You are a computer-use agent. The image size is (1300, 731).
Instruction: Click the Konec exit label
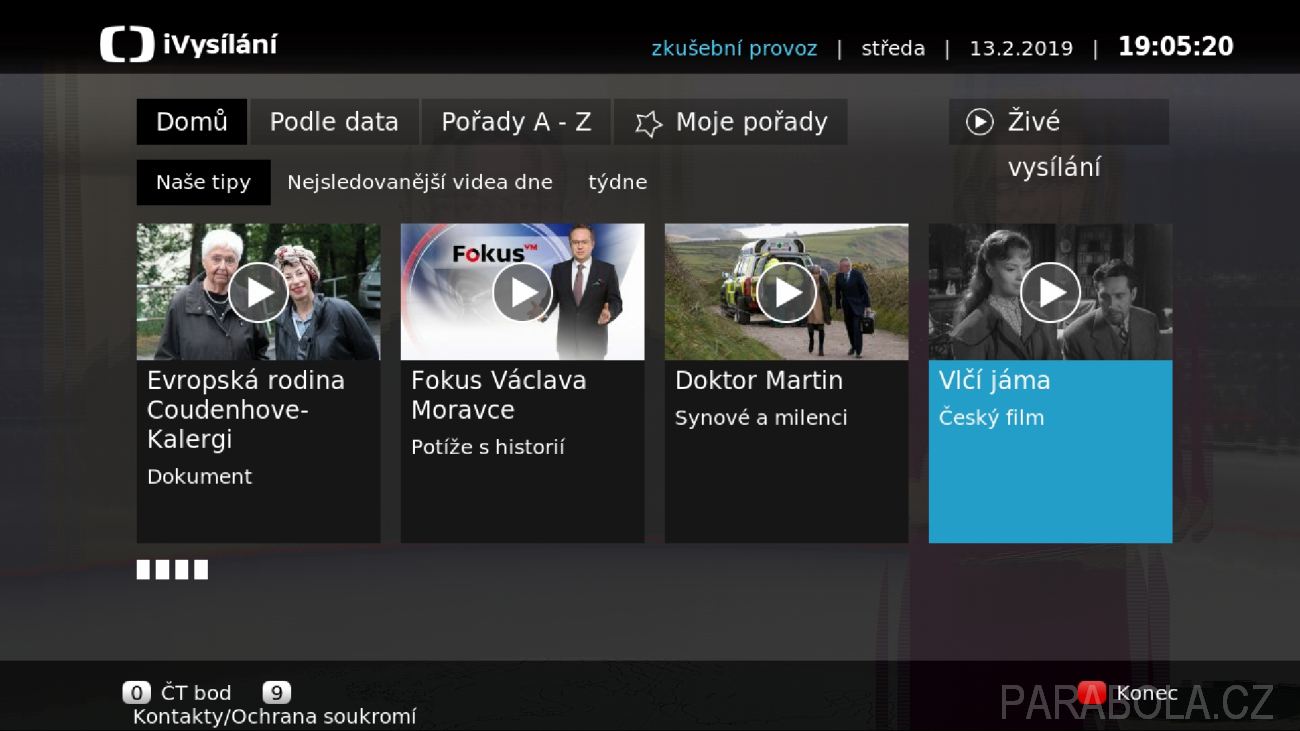coord(1147,693)
